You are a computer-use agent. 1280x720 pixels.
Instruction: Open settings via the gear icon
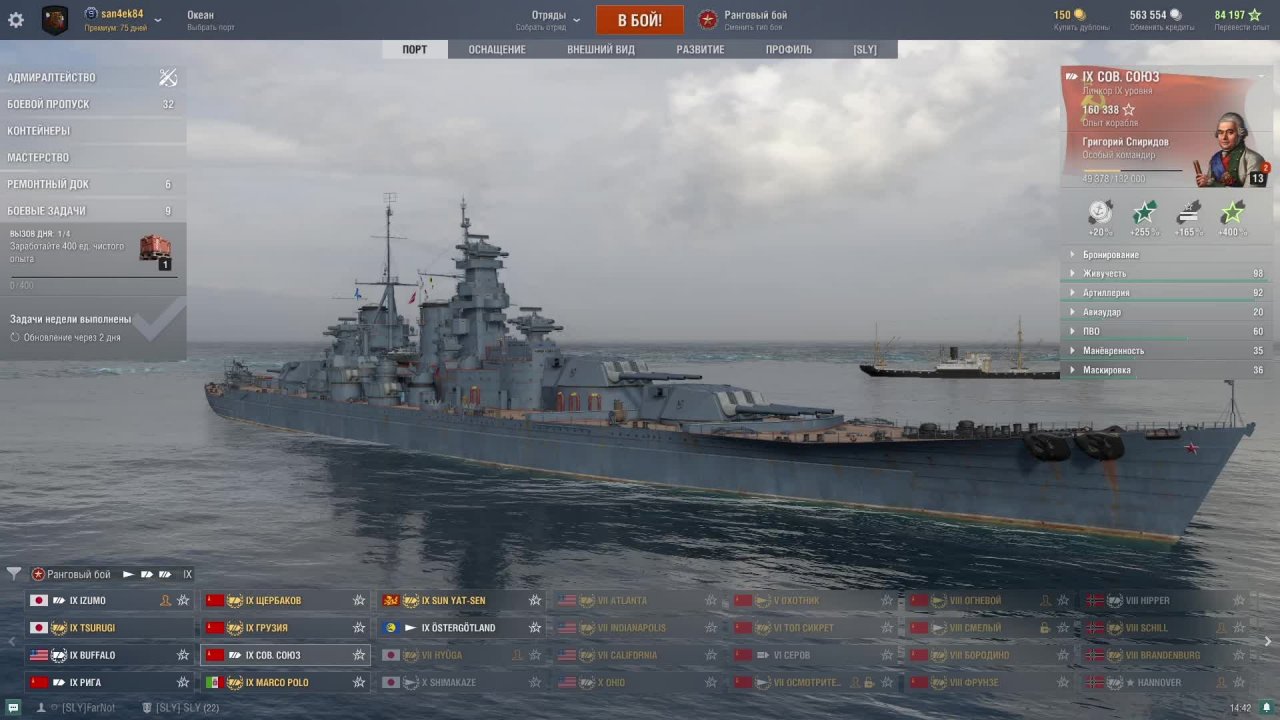(x=16, y=20)
